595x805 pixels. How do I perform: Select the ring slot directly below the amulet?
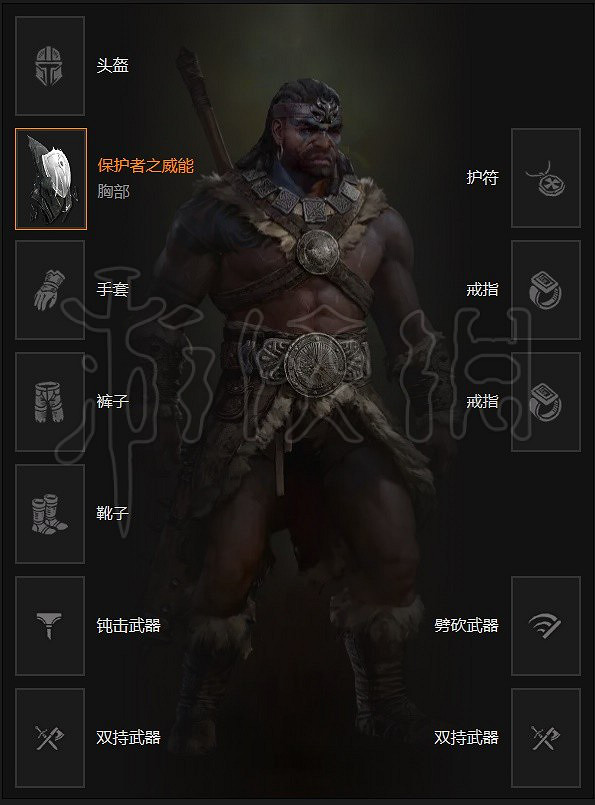pos(546,290)
